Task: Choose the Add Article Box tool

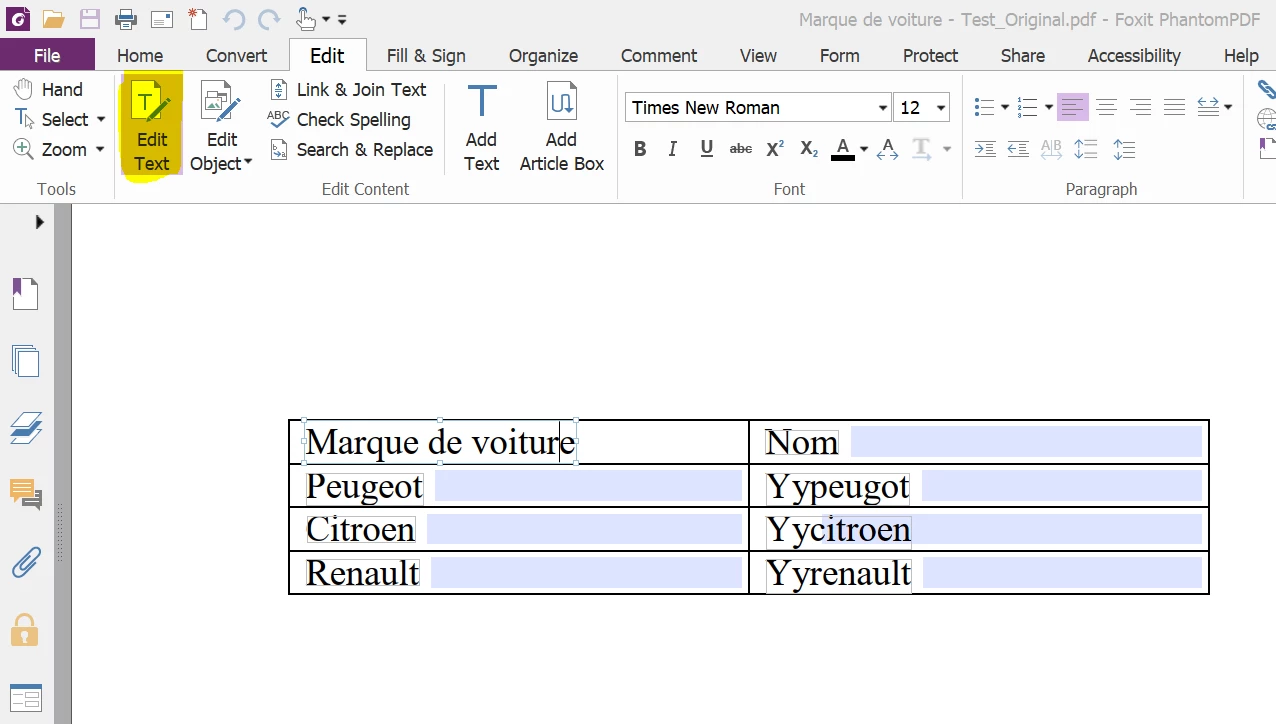Action: [x=561, y=125]
